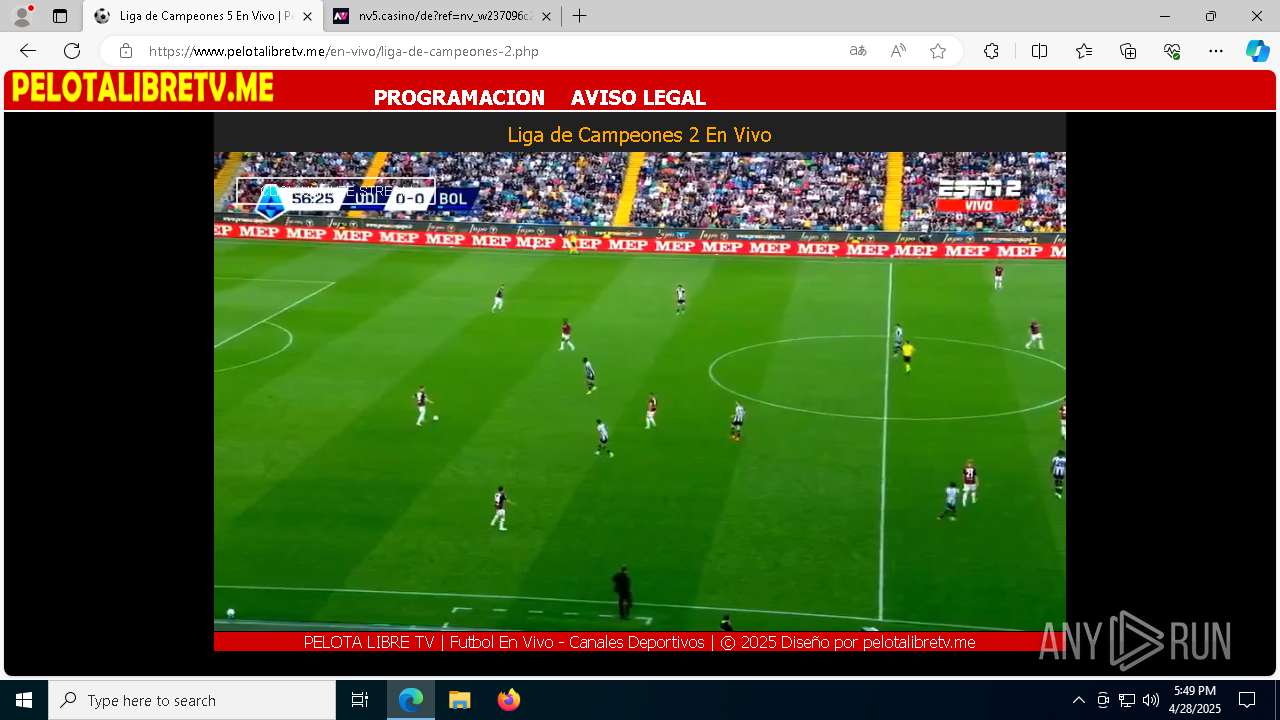Close the nv5.casino tab
The width and height of the screenshot is (1280, 720).
coord(546,16)
